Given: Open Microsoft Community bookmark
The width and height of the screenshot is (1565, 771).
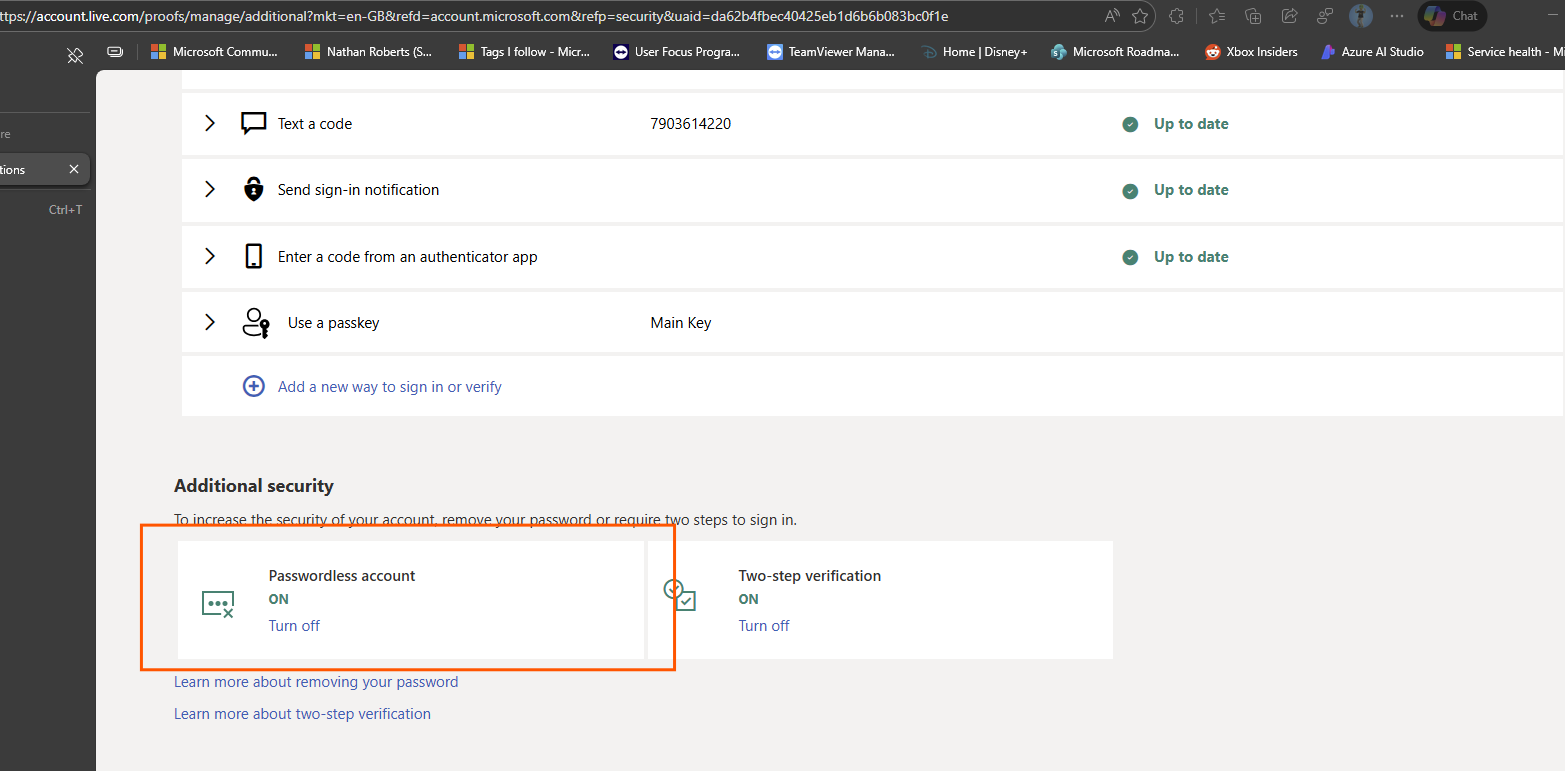Looking at the screenshot, I should click(215, 52).
